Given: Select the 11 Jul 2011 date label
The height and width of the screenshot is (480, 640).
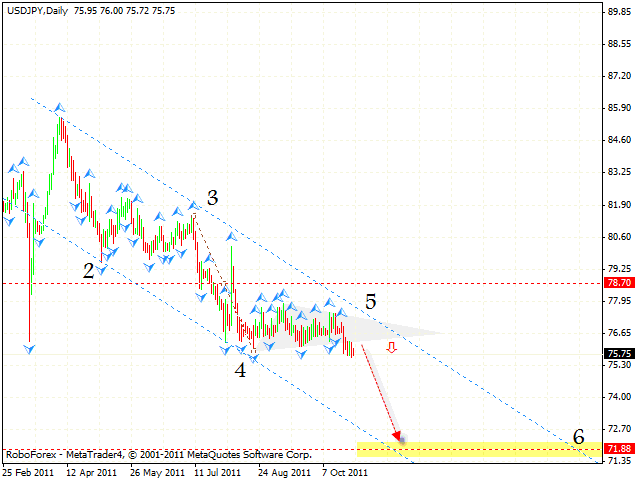Looking at the screenshot, I should (x=217, y=471).
